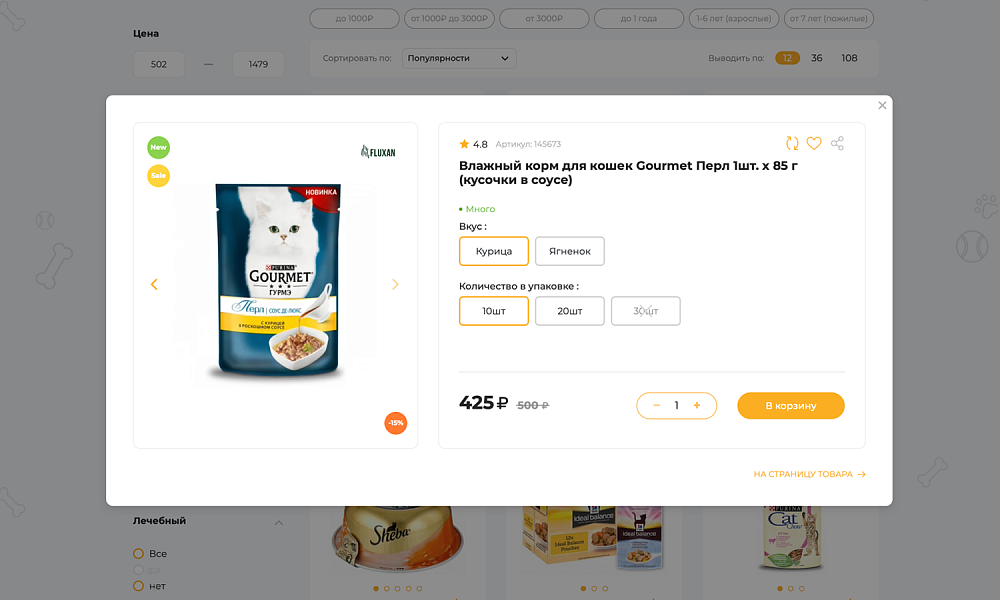Show next product photo with right arrow
This screenshot has width=1000, height=600.
point(395,284)
